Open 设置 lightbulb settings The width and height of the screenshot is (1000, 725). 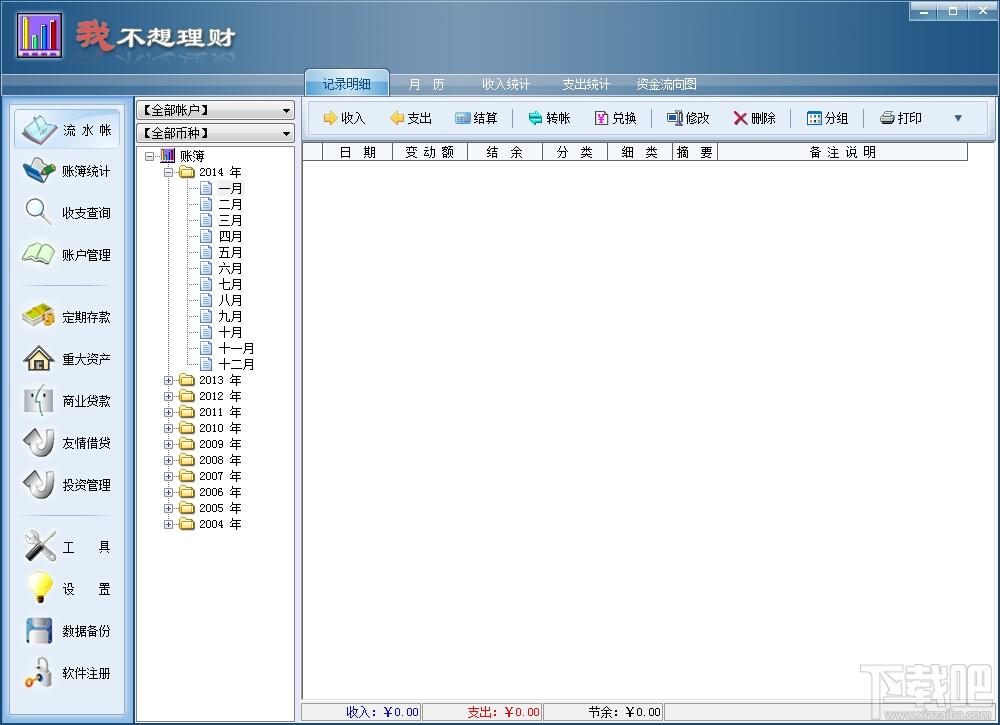[x=40, y=588]
